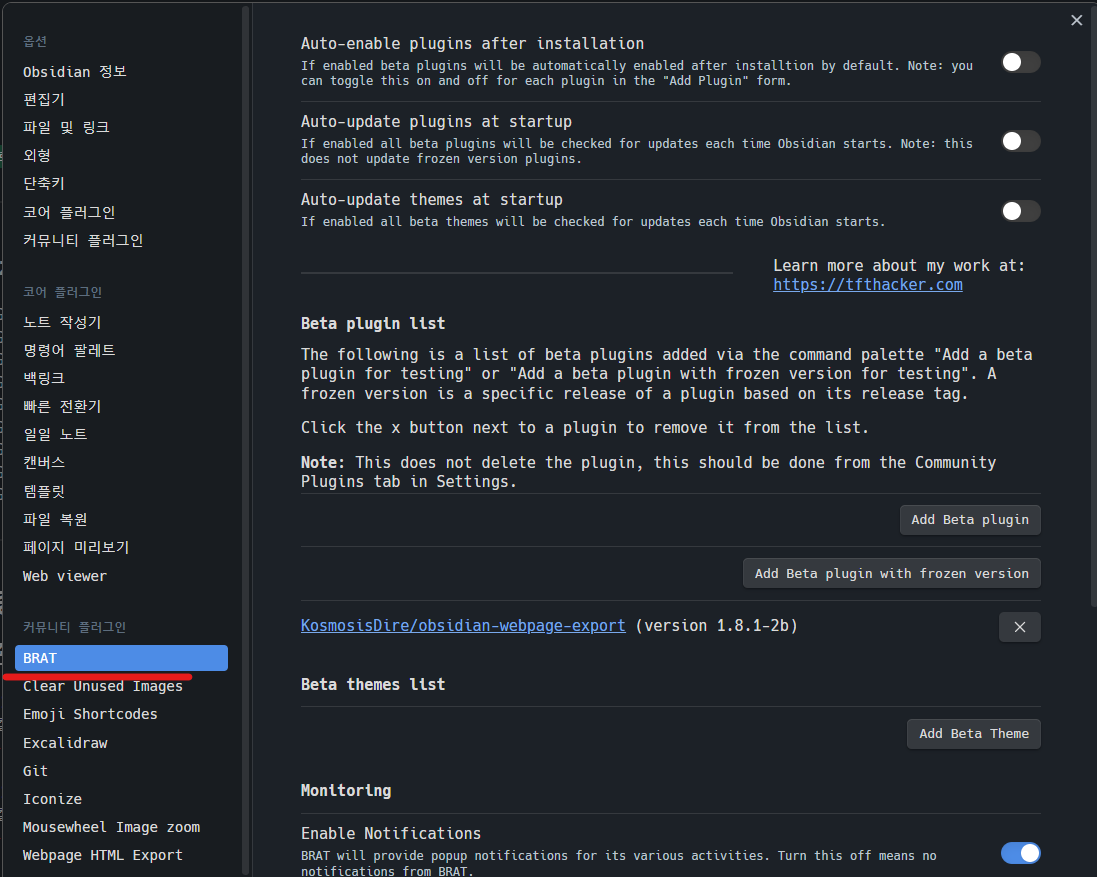Click Add Beta plugin with frozen version
1097x877 pixels.
tap(891, 573)
